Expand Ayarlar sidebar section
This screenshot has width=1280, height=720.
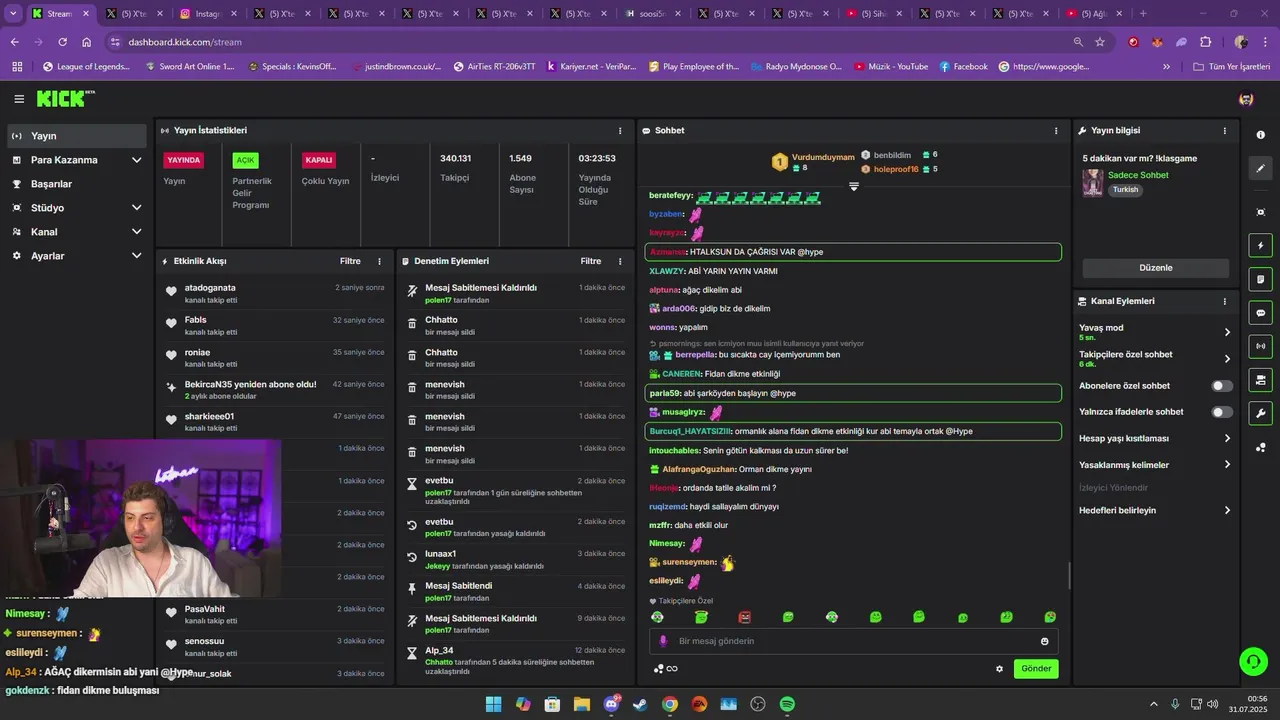pos(137,256)
